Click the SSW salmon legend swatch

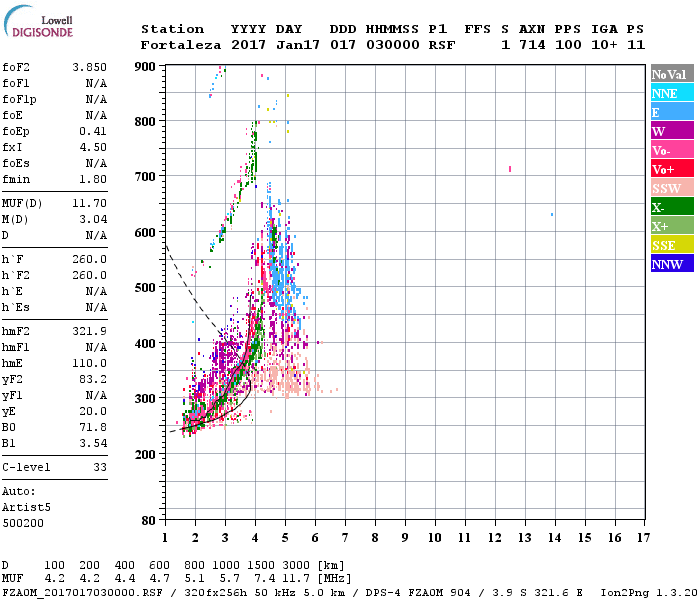click(672, 188)
